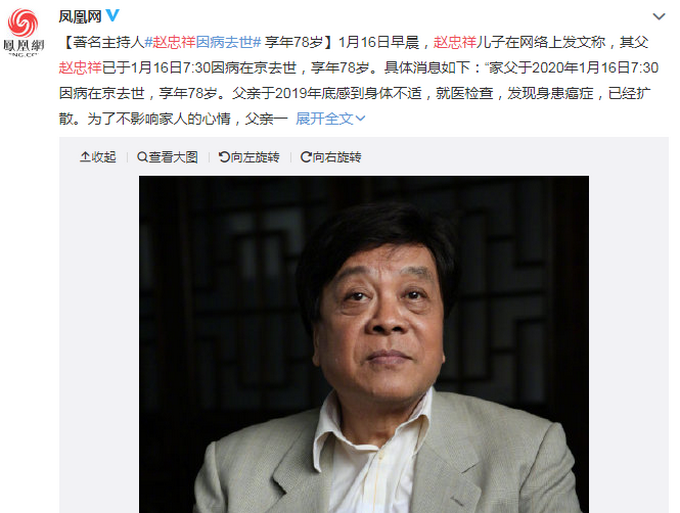This screenshot has height=513, width=680.
Task: Click the down arrow after 展开全文
Action: (360, 118)
